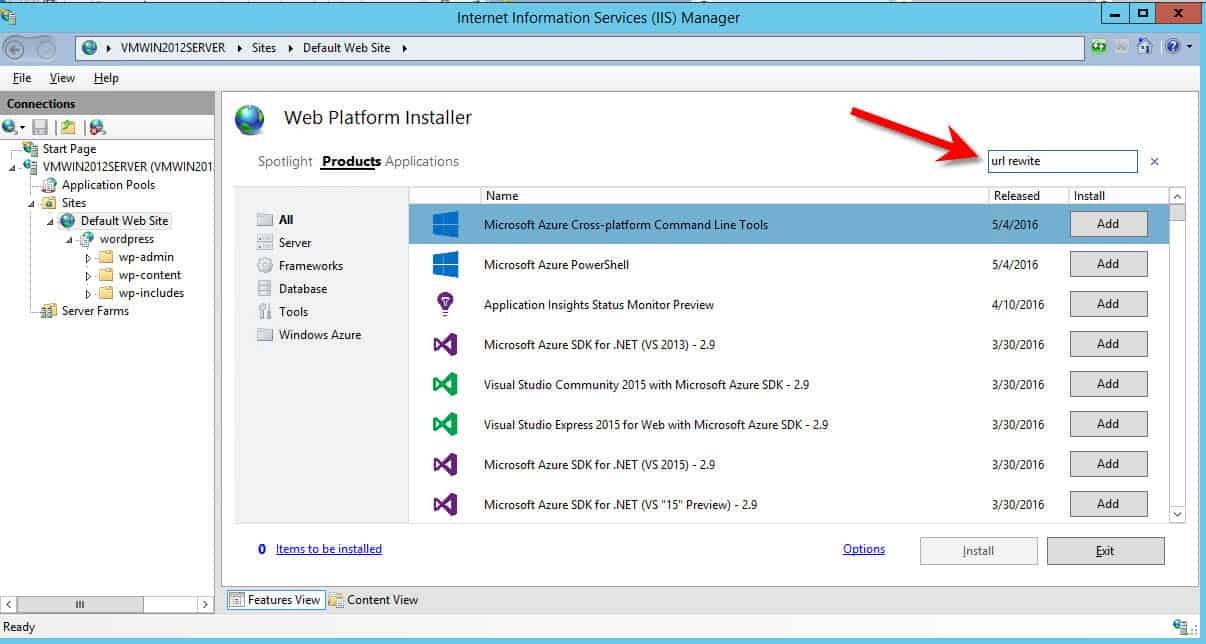Select the Tools category filter

tap(293, 312)
